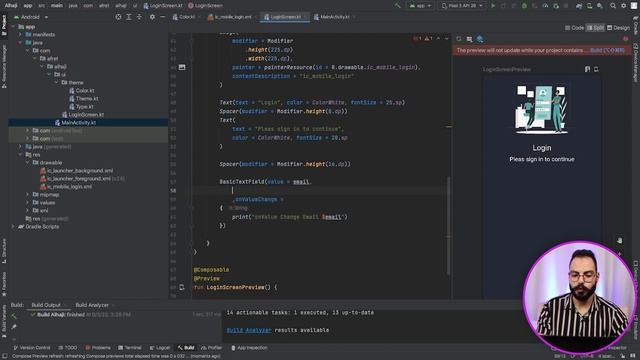The width and height of the screenshot is (640, 360).
Task: Expand the manifests folder
Action: [20, 35]
